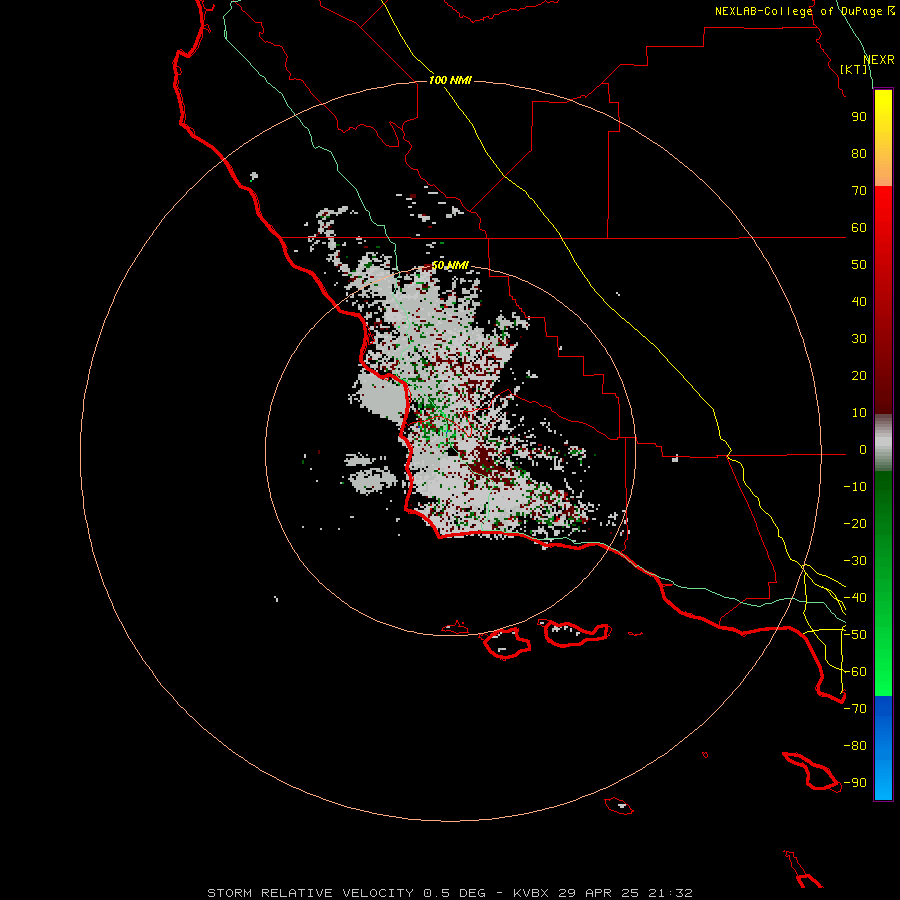Click the -20 value on velocity scale
Screen dimensions: 900x900
(x=855, y=524)
